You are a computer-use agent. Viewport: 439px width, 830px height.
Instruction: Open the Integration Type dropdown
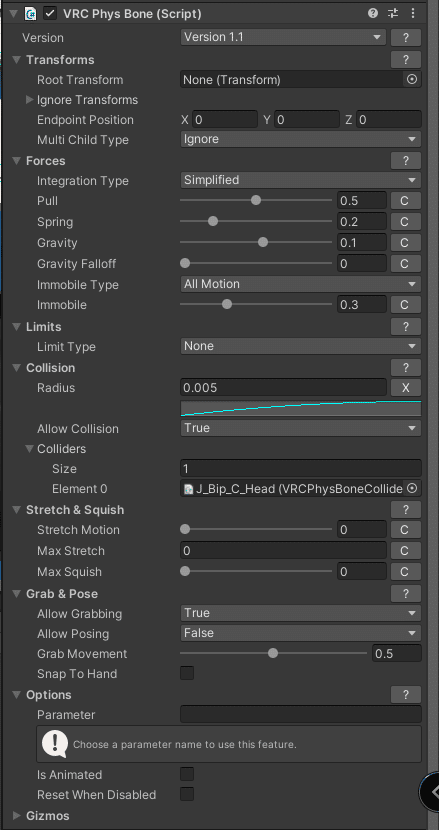tap(301, 180)
